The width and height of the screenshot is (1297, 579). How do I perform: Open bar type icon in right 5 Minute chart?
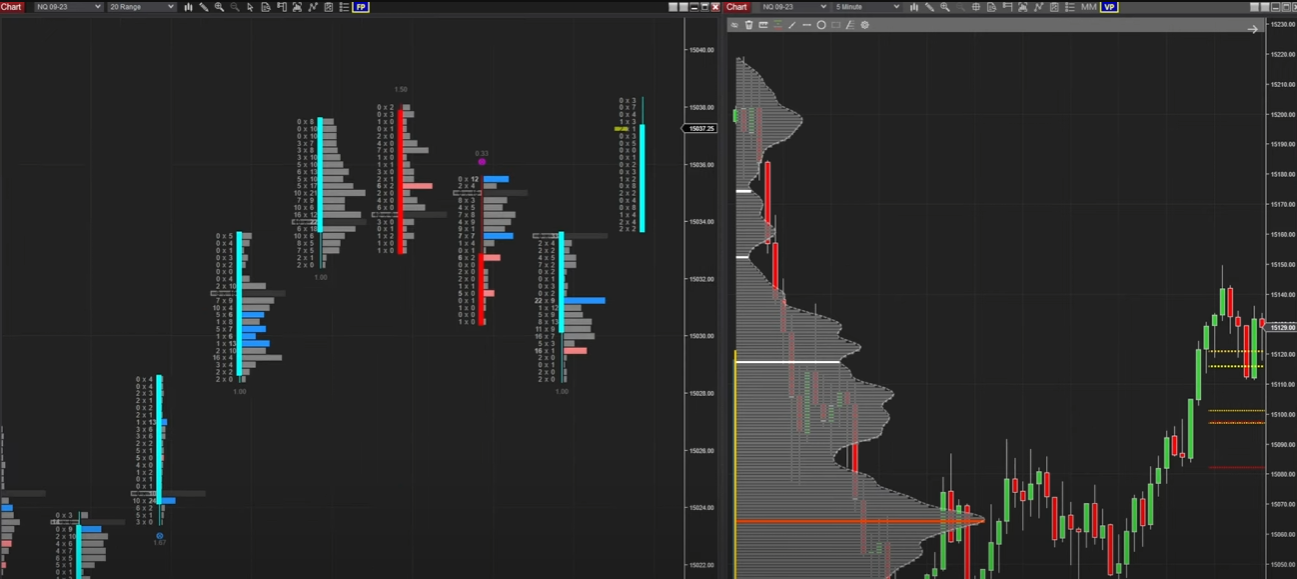pos(914,7)
